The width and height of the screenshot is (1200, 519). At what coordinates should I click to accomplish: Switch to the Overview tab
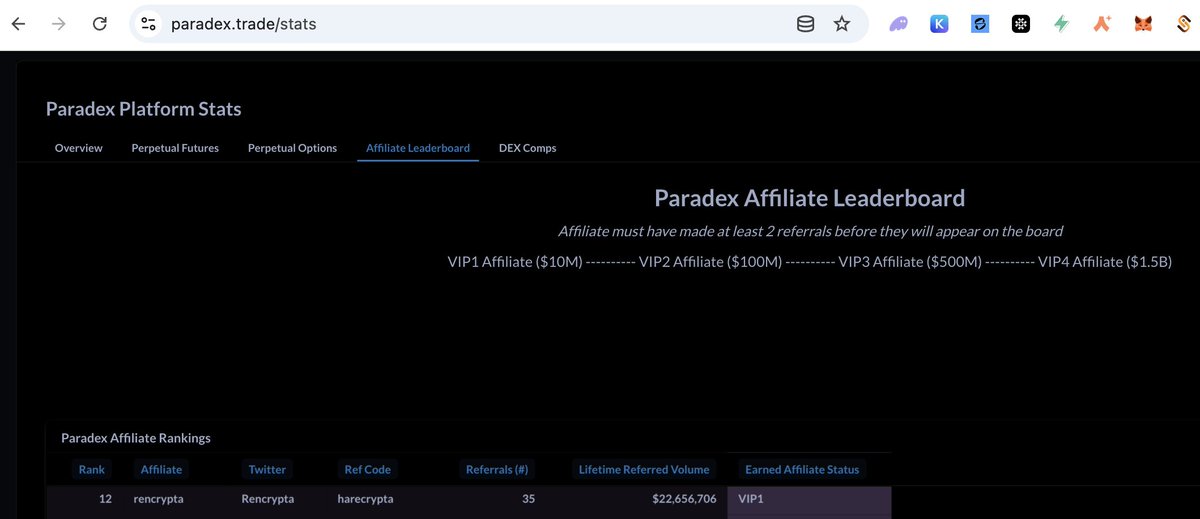[x=79, y=148]
